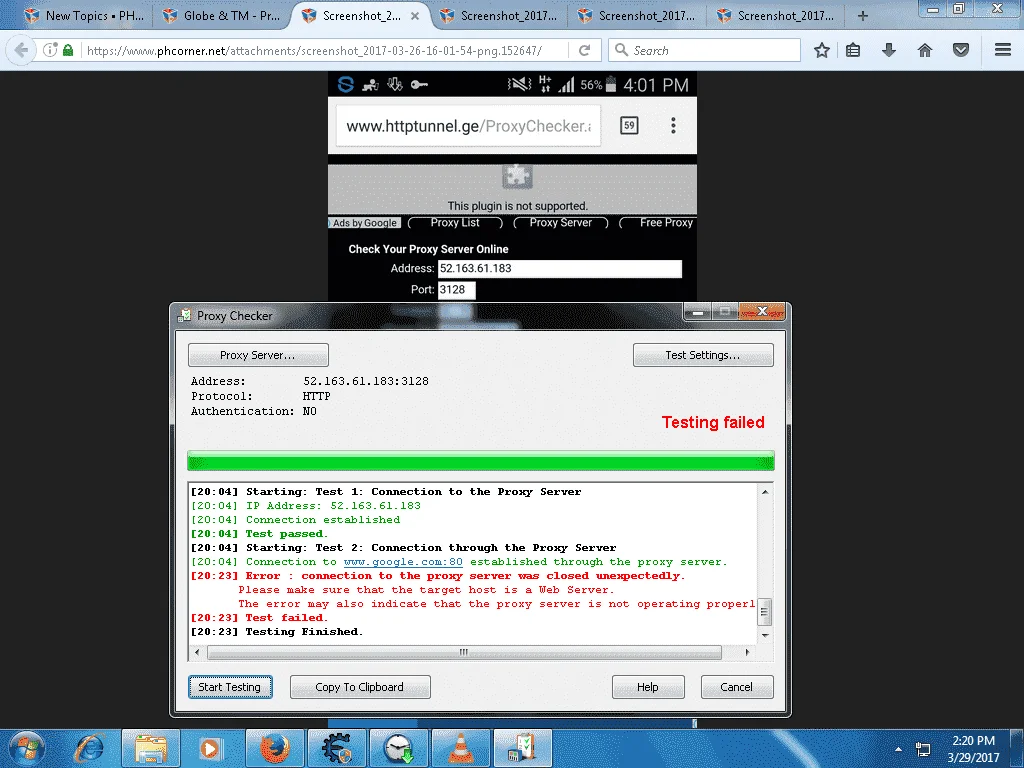
Task: Switch to the sixth tab, Screenshot_2017
Action: (x=775, y=16)
